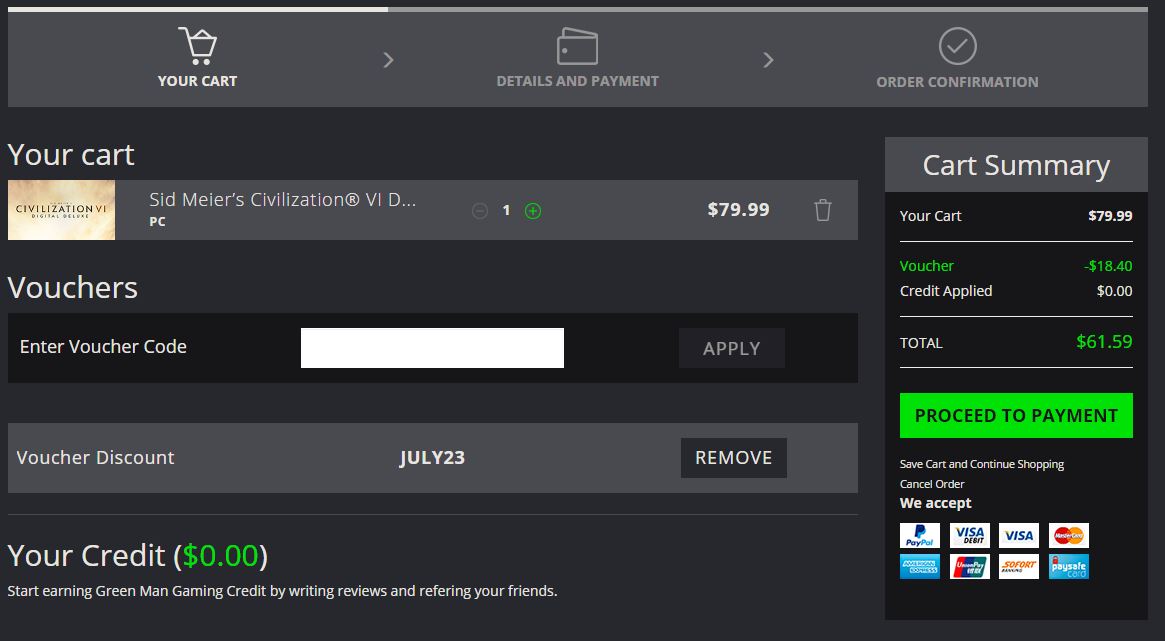Click the Credit Applied $0.00 value

coord(1114,291)
